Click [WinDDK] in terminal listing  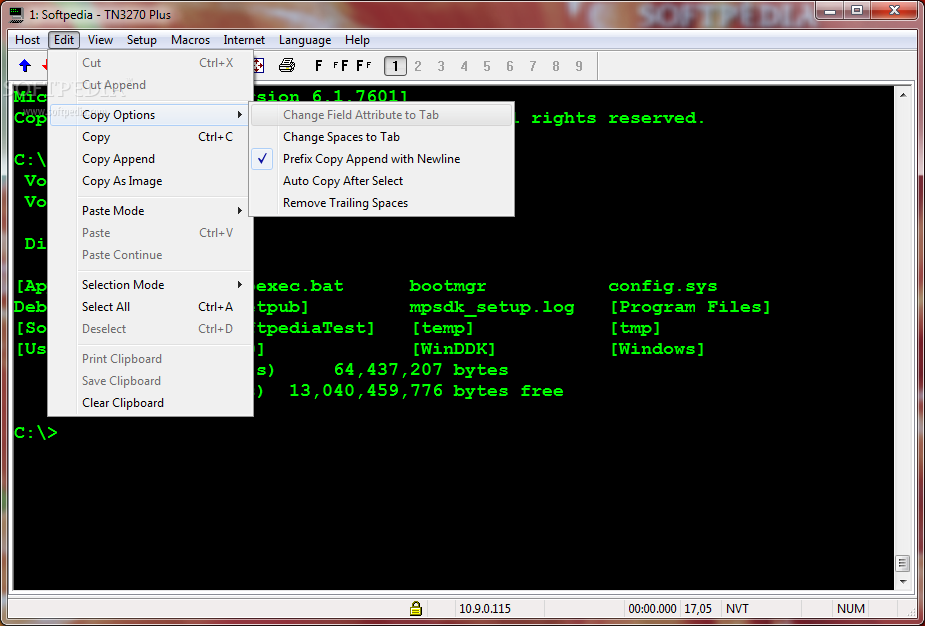(453, 349)
